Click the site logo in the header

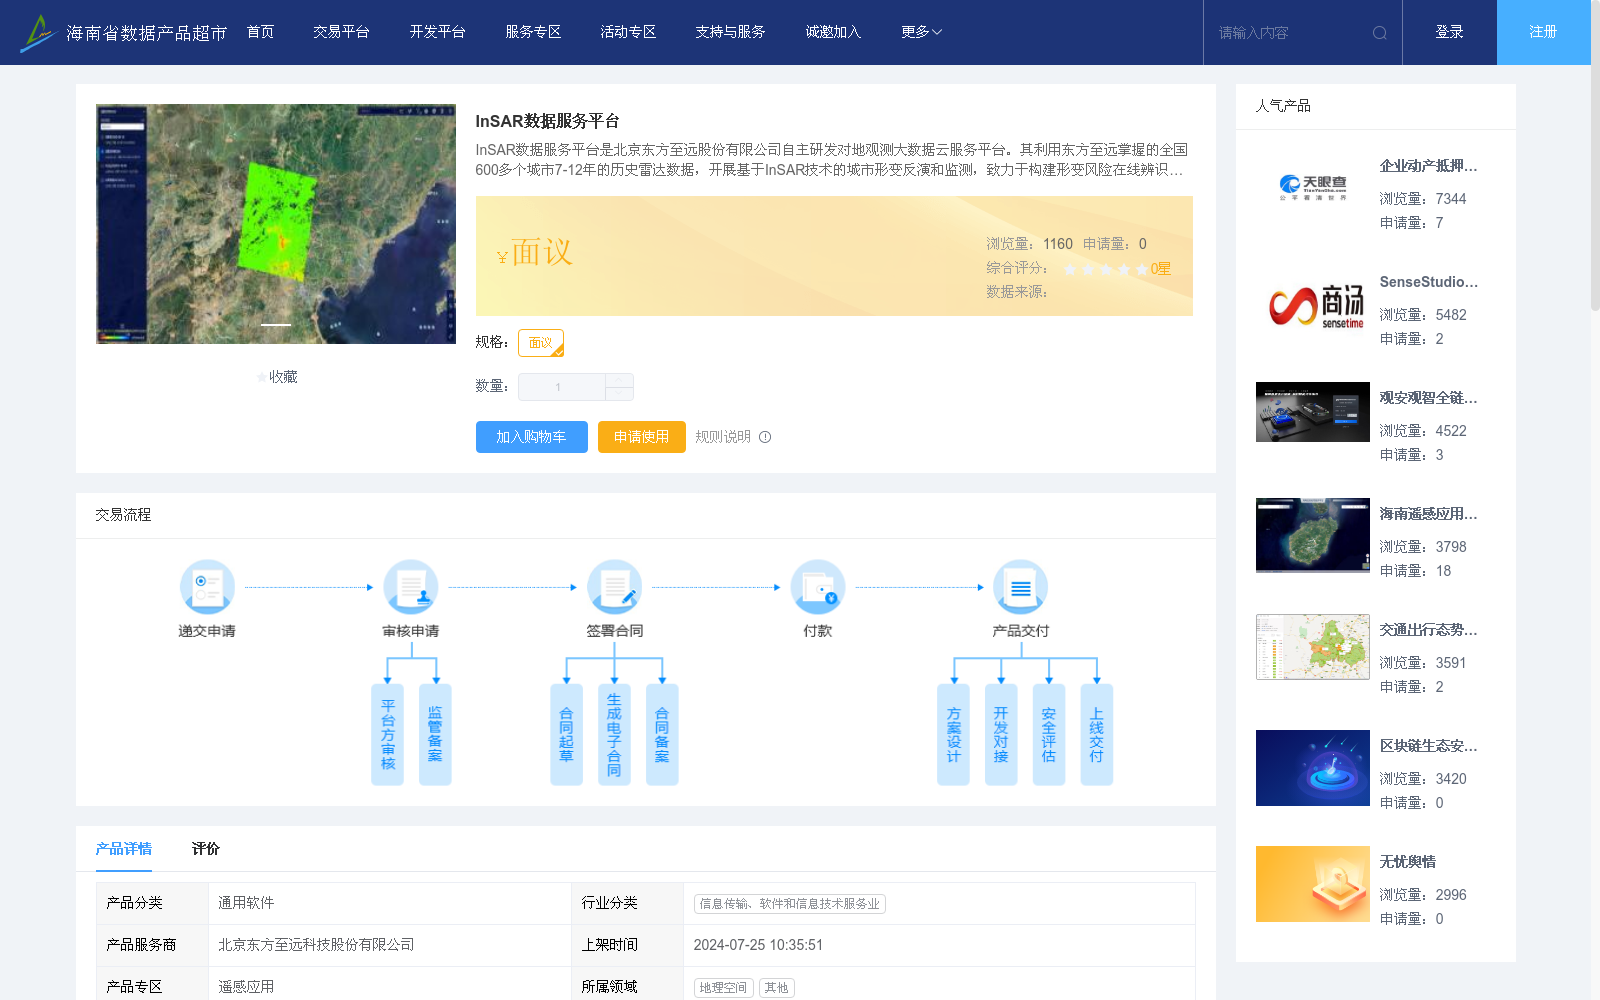click(x=123, y=32)
